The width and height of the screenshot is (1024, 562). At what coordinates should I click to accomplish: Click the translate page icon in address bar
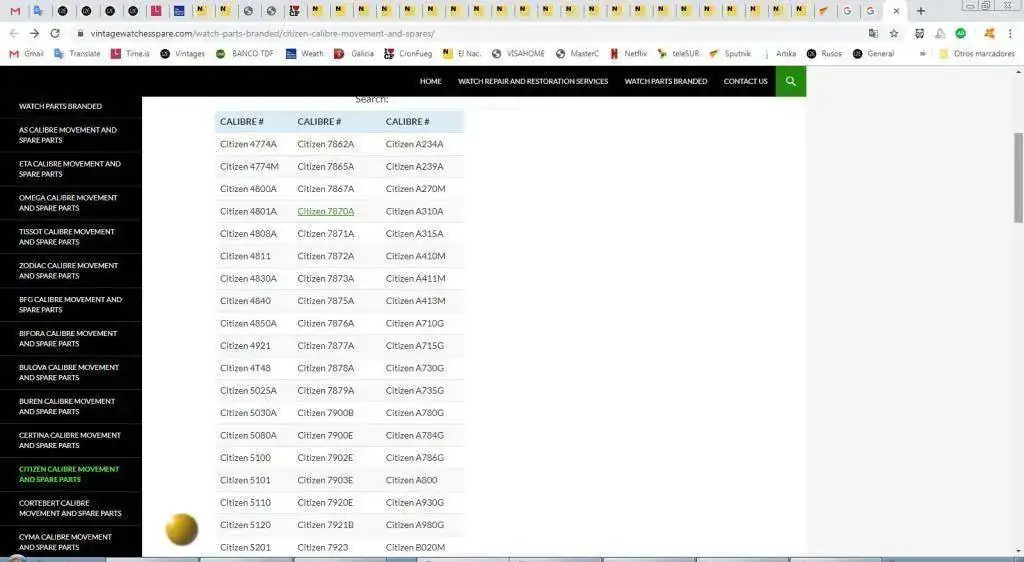click(x=873, y=33)
